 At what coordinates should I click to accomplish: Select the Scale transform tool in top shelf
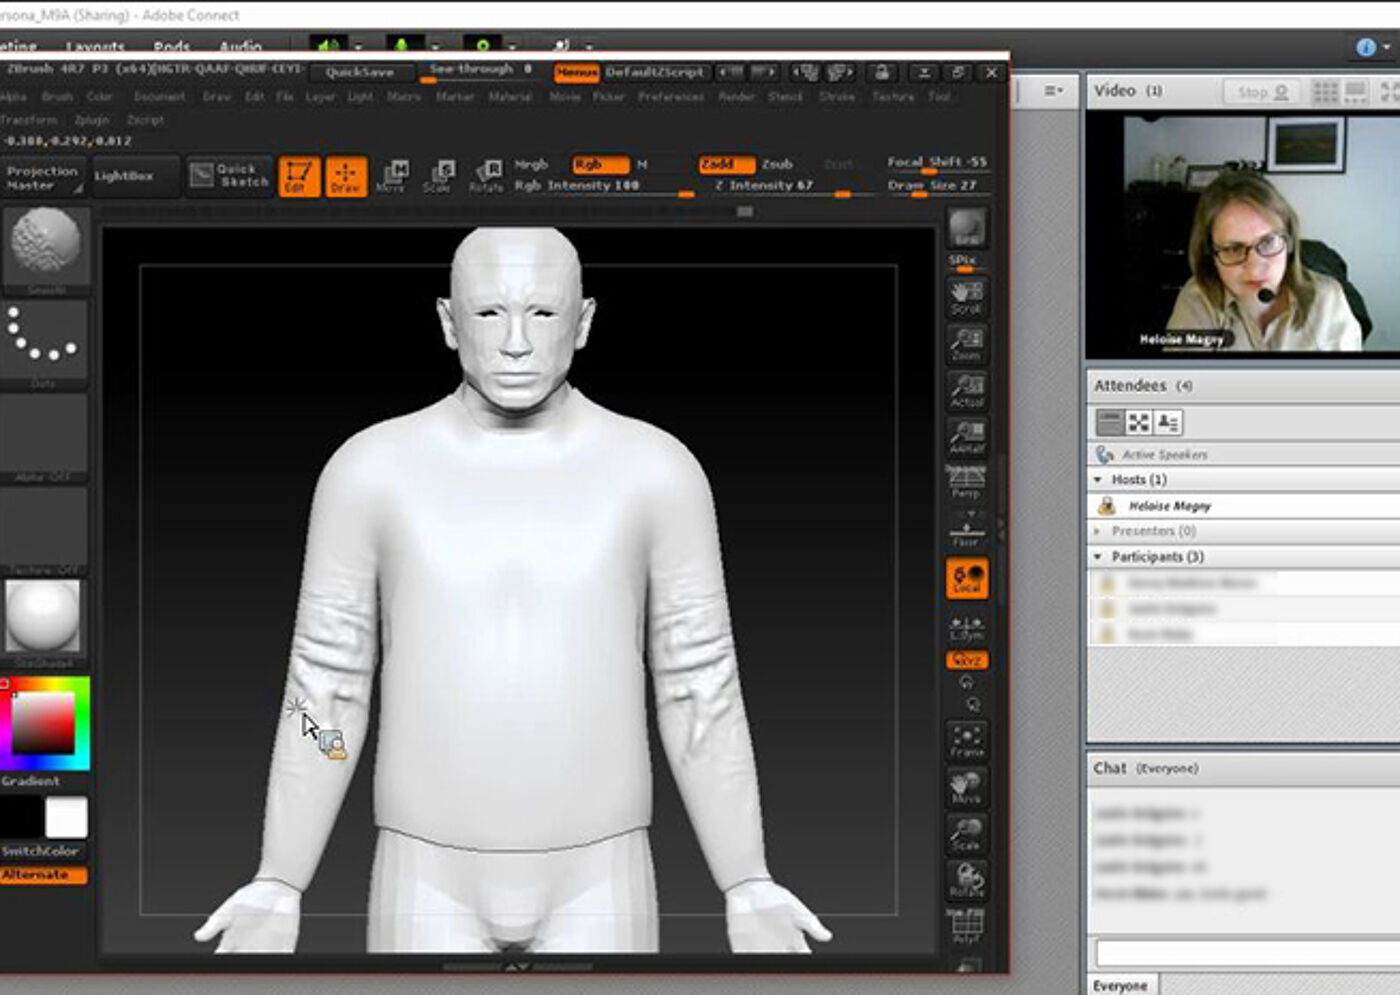coord(438,176)
